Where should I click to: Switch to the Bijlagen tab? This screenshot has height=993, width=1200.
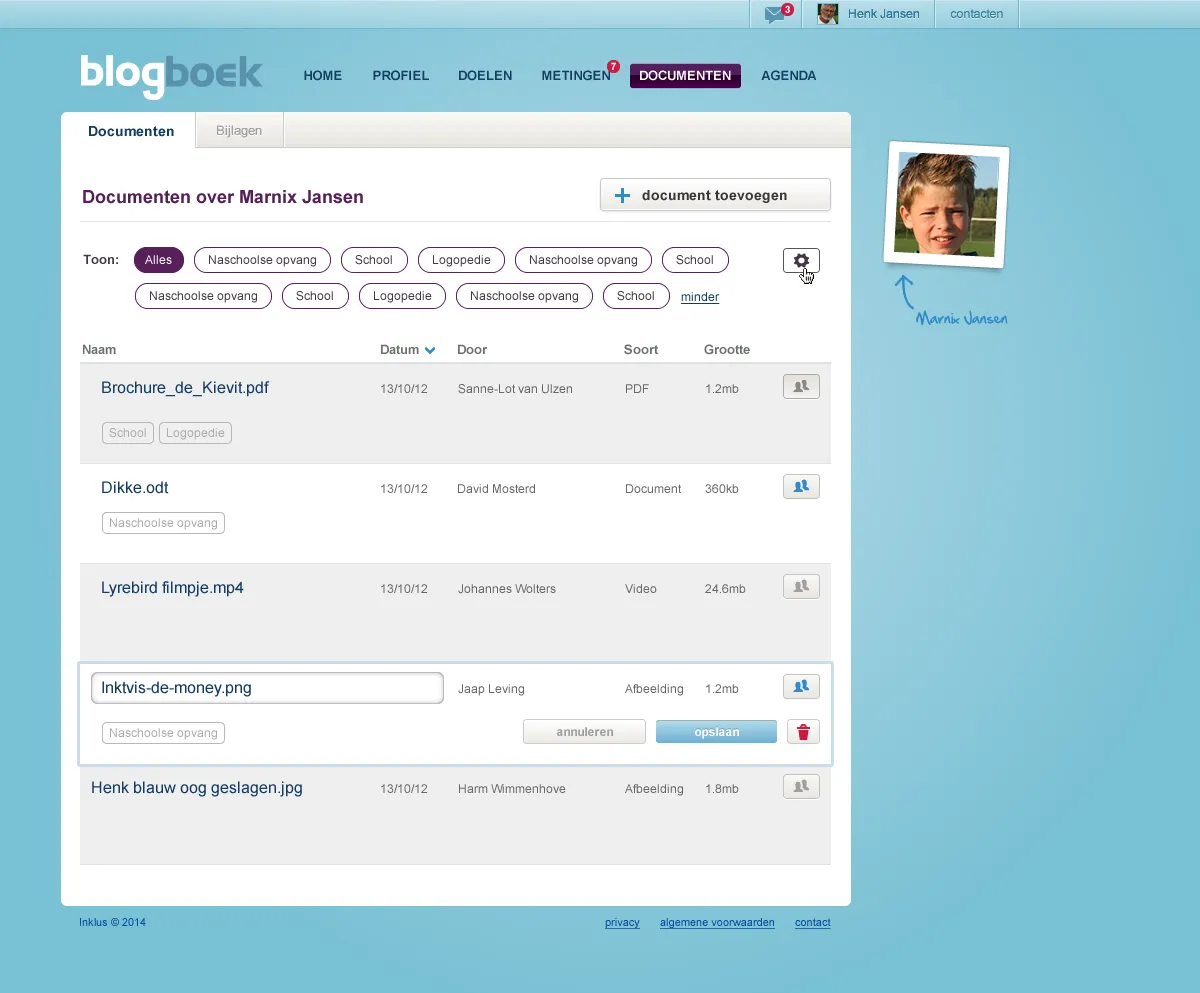238,129
